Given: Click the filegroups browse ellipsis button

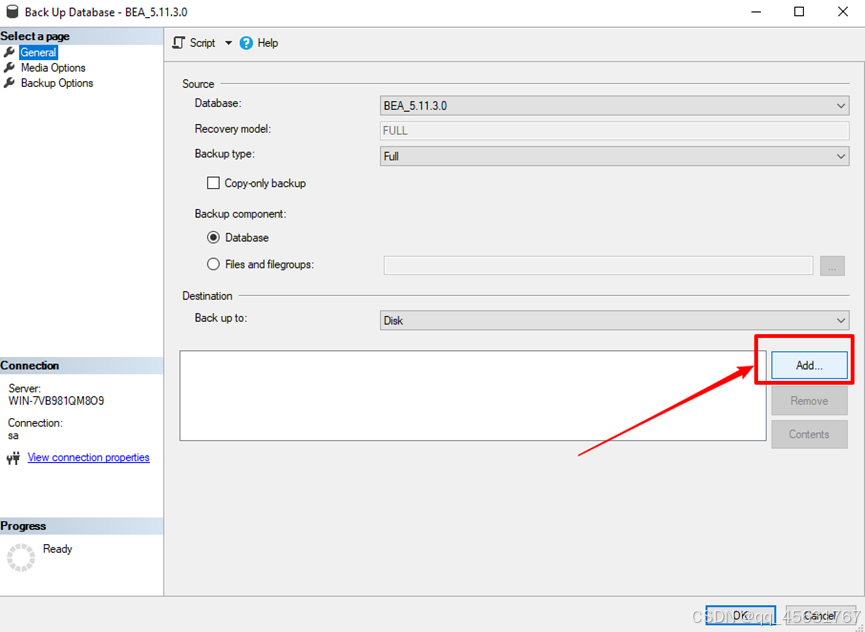Looking at the screenshot, I should coord(832,266).
